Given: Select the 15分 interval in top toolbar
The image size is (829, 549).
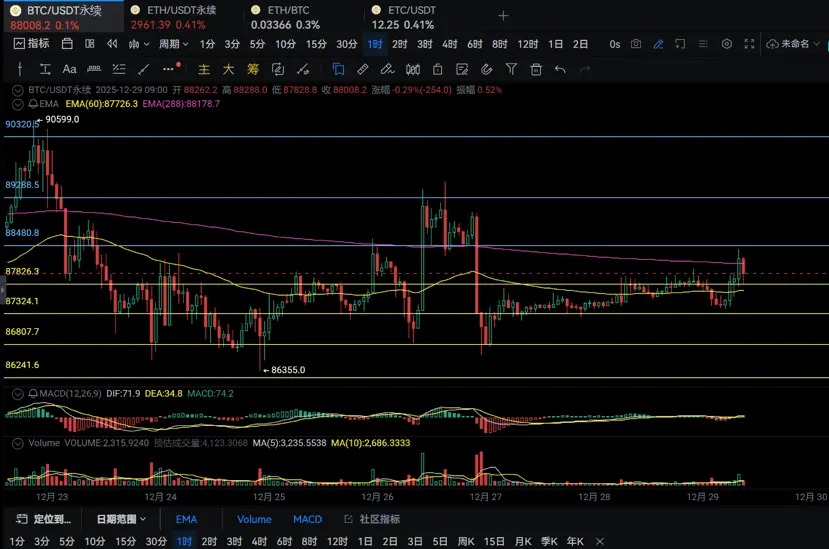Looking at the screenshot, I should pyautogui.click(x=316, y=44).
